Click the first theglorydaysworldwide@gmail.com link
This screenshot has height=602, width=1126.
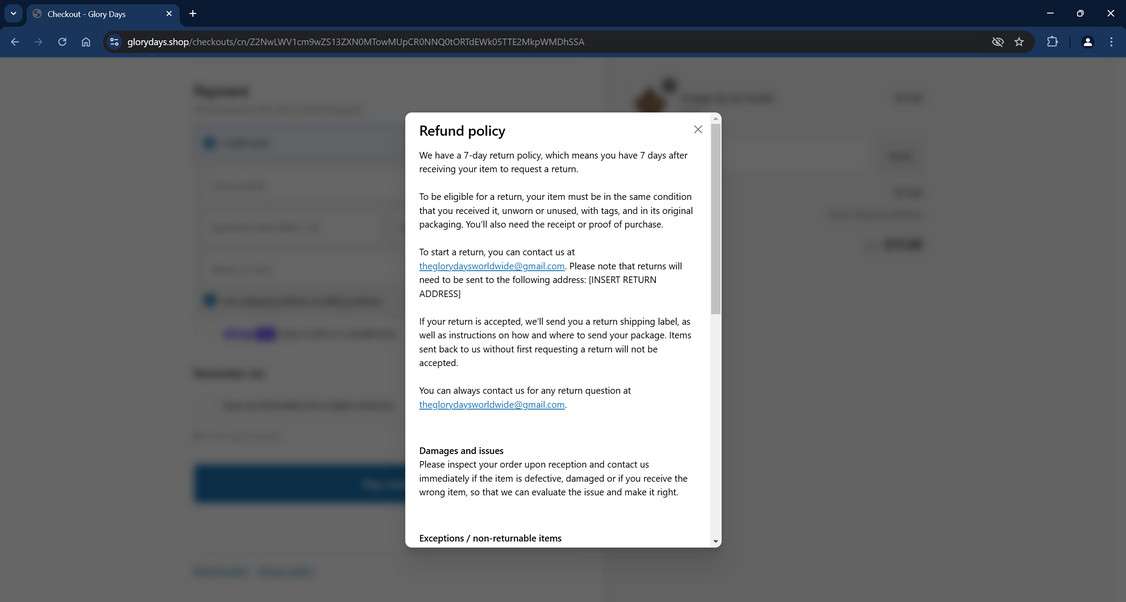tap(492, 266)
